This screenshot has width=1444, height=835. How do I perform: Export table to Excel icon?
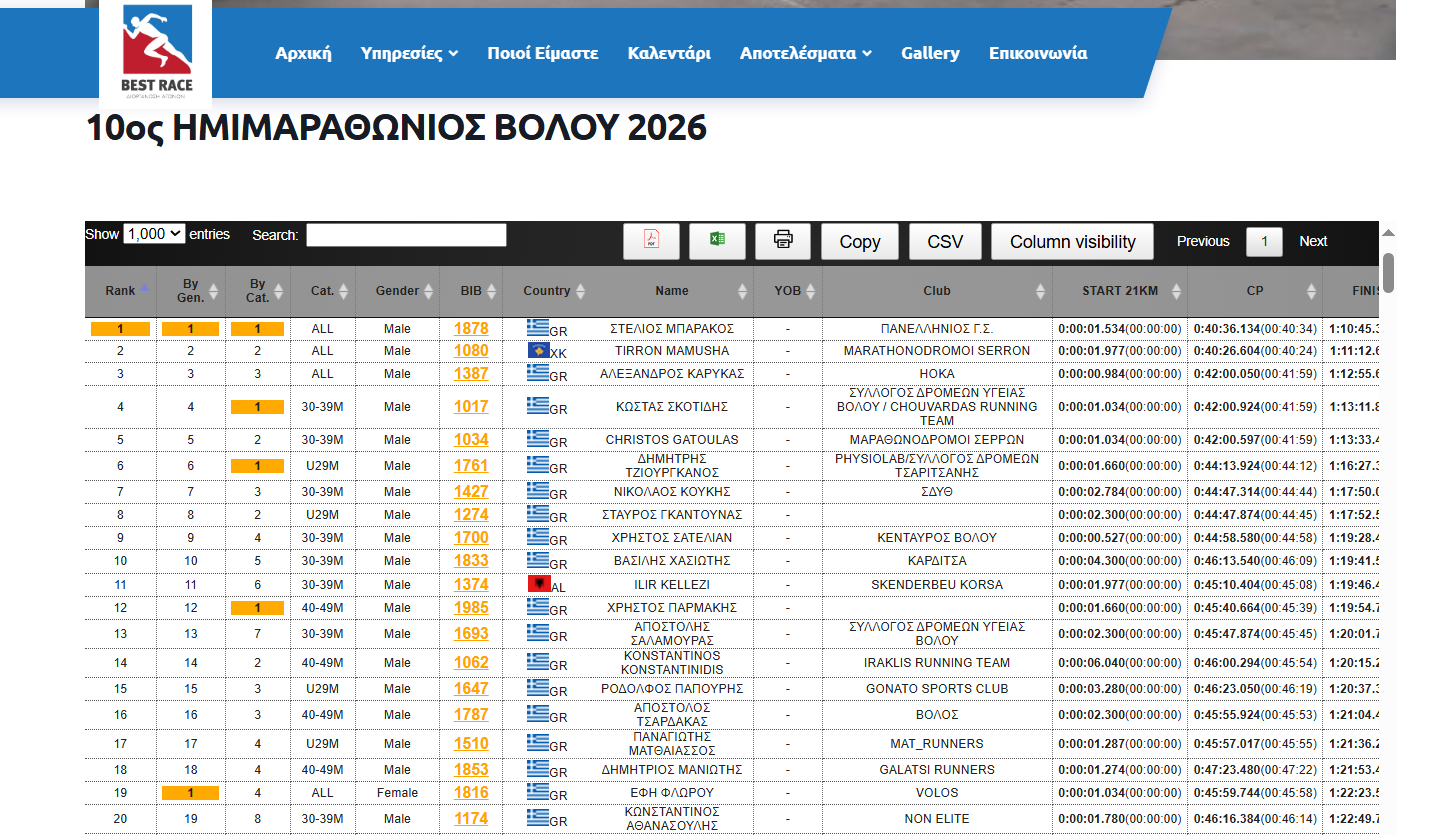coord(717,241)
